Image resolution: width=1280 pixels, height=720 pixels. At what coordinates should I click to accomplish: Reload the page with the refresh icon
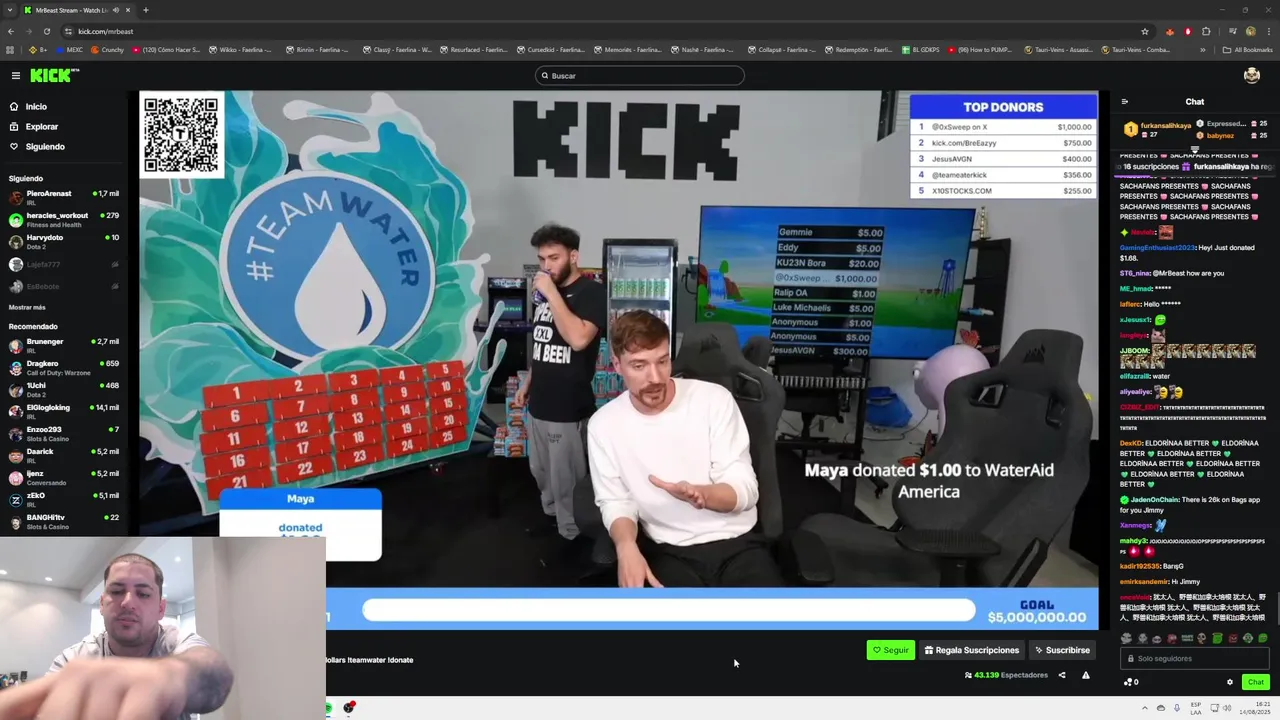46,31
